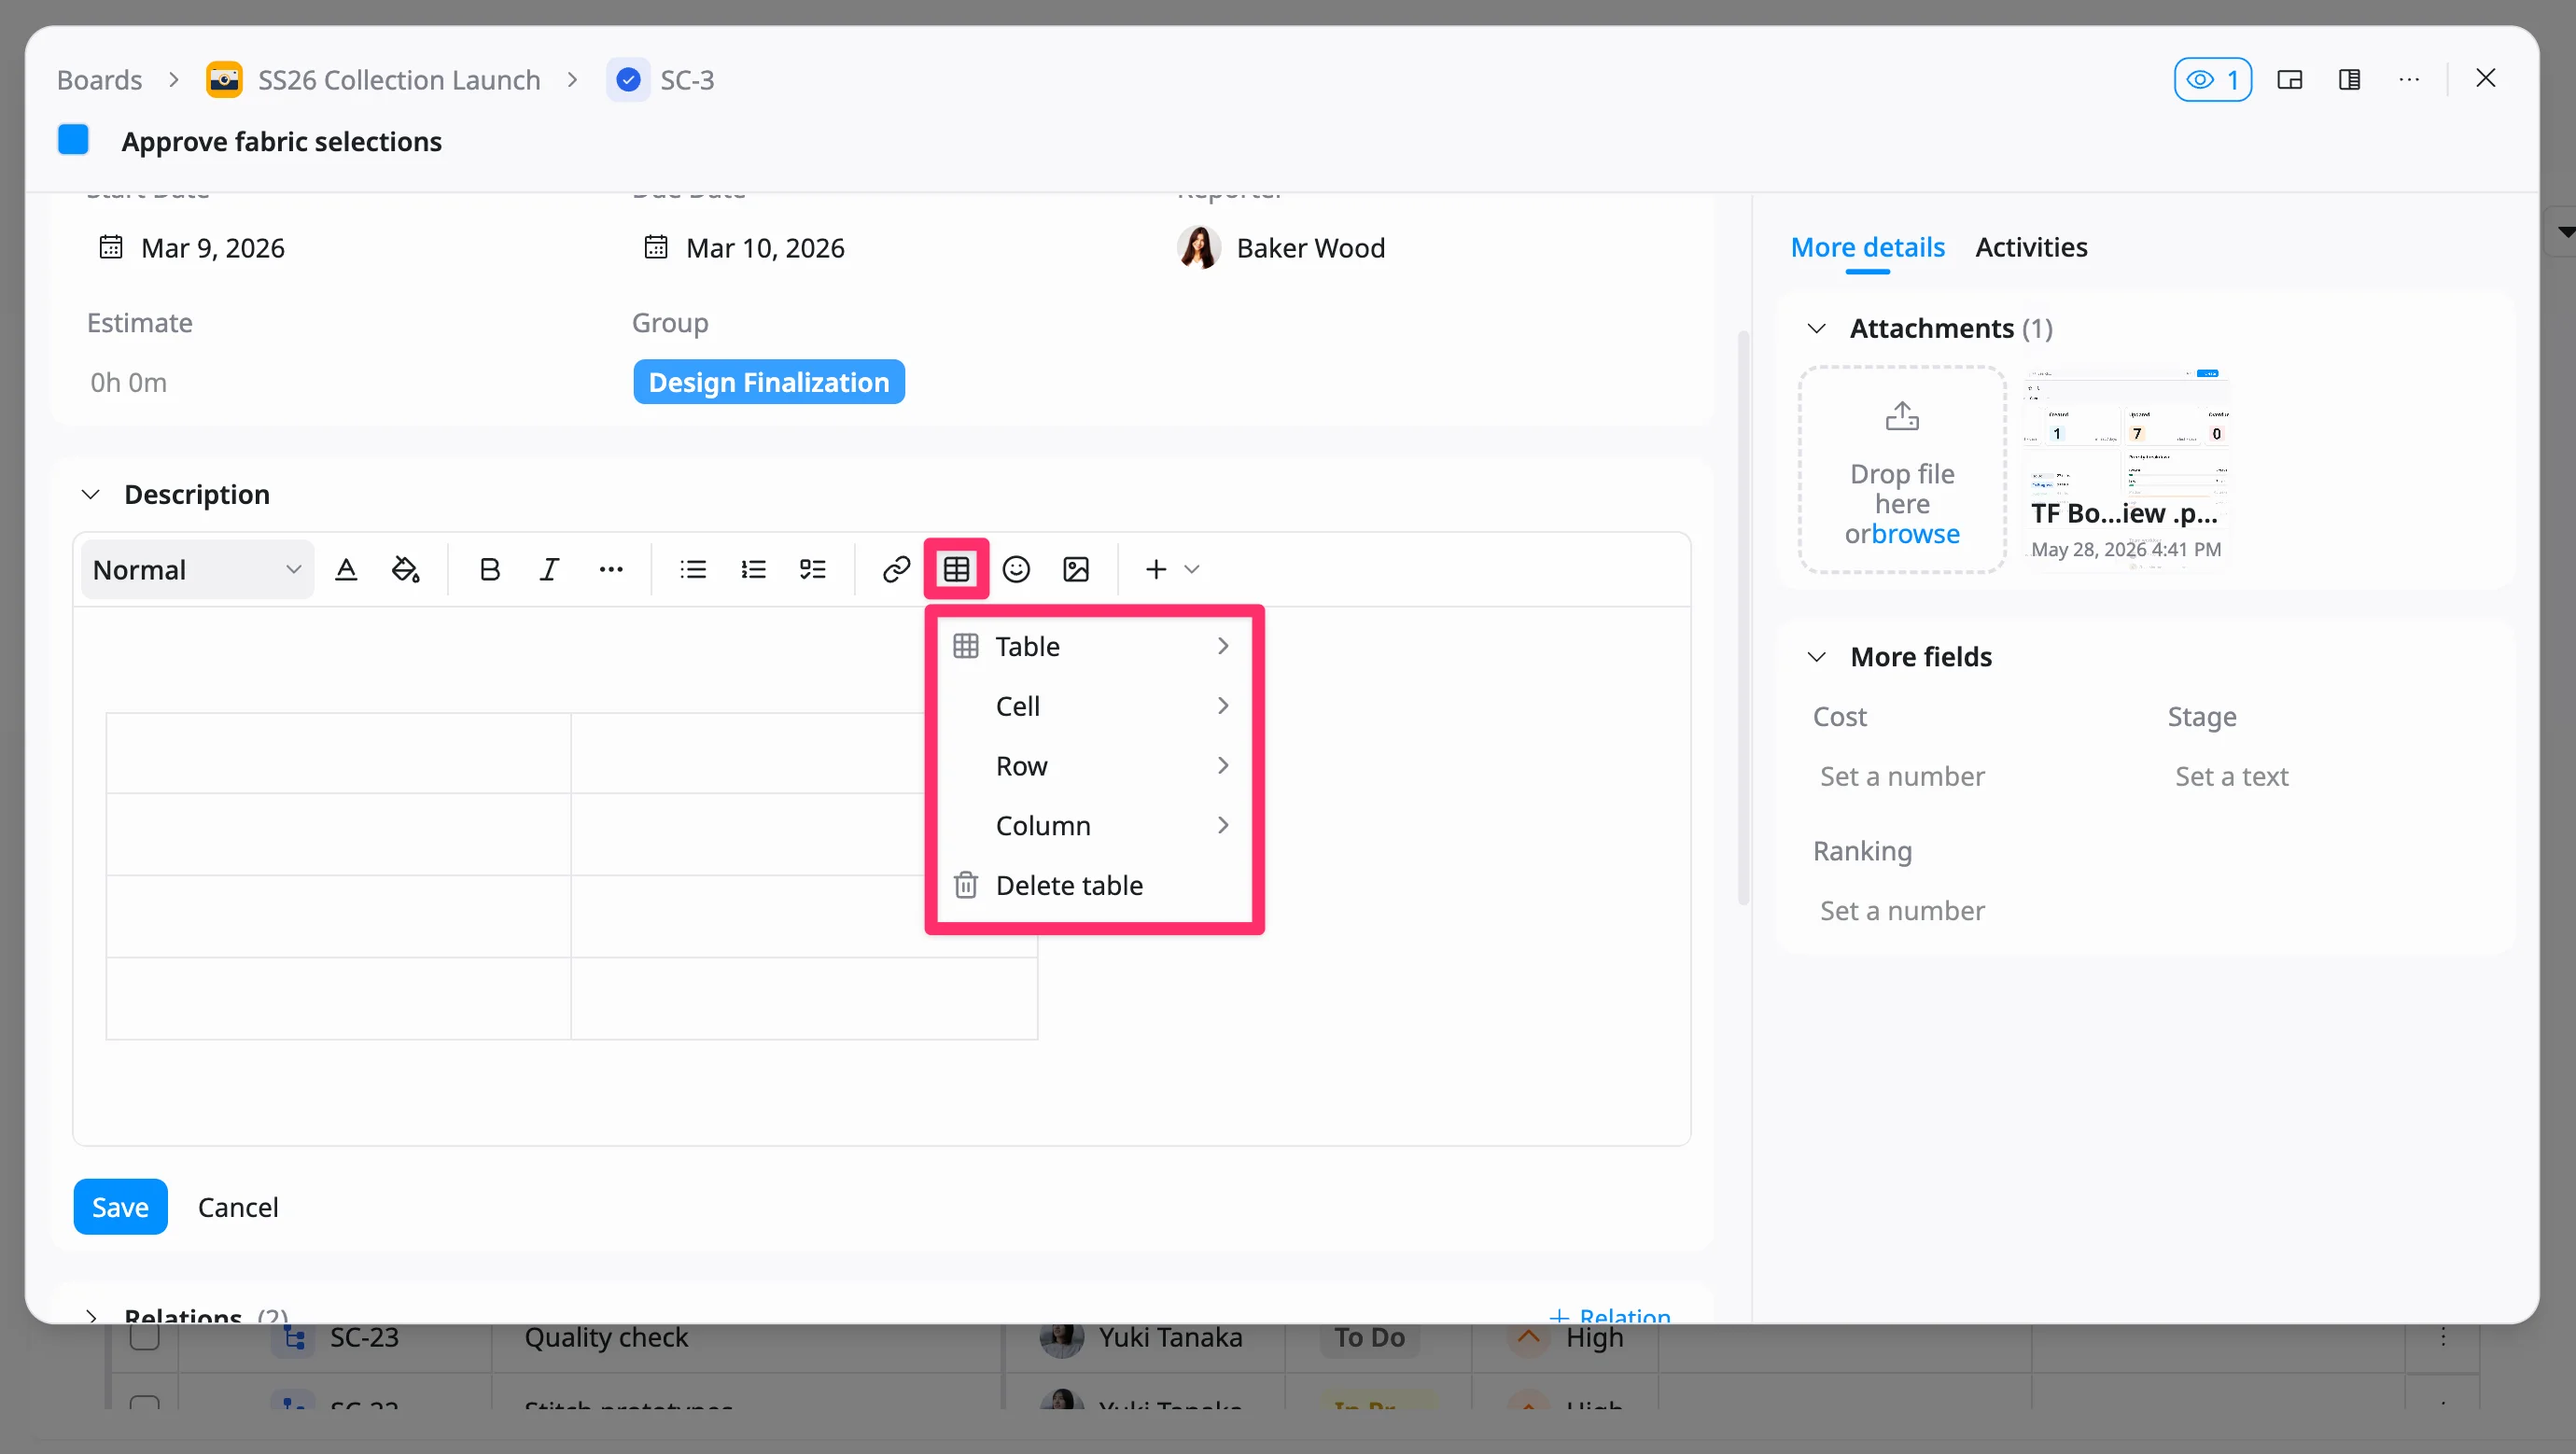Click the Mar 9, 2026 start date
This screenshot has height=1454, width=2576.
pos(213,247)
